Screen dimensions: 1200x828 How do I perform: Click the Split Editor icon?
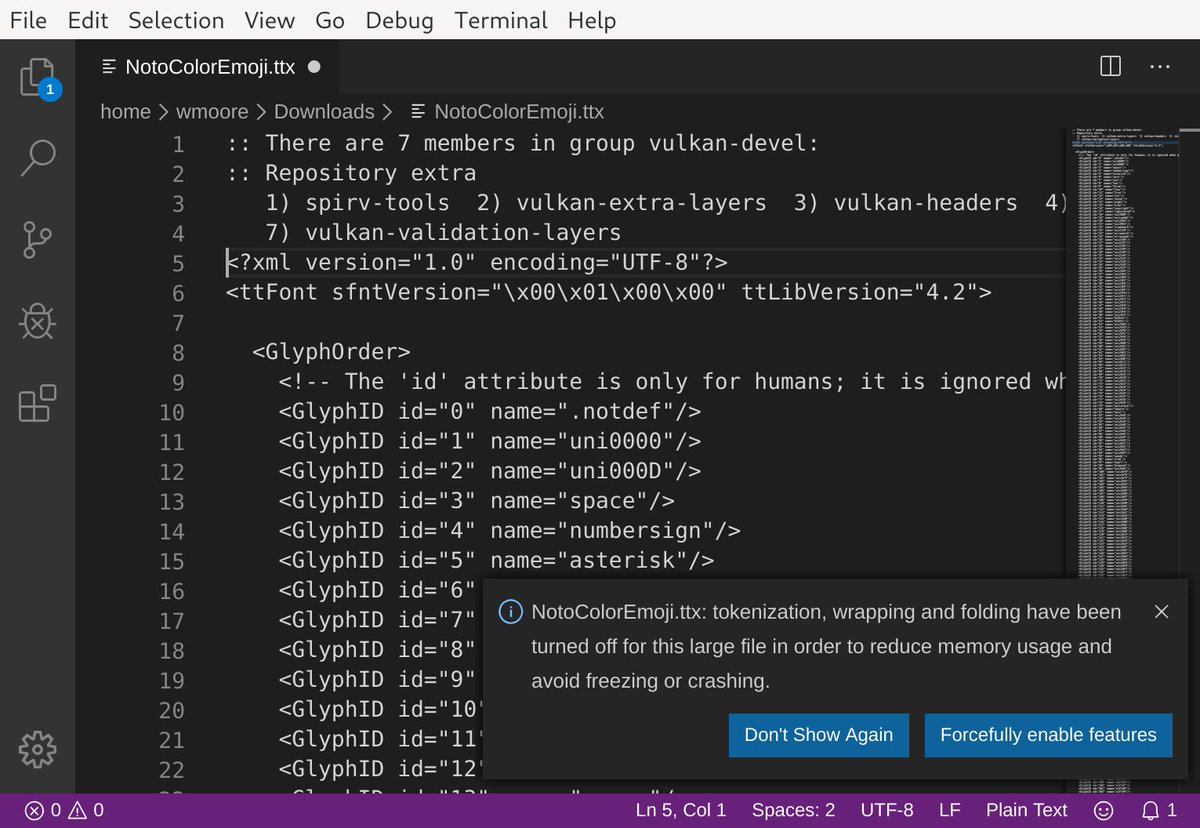(x=1109, y=66)
